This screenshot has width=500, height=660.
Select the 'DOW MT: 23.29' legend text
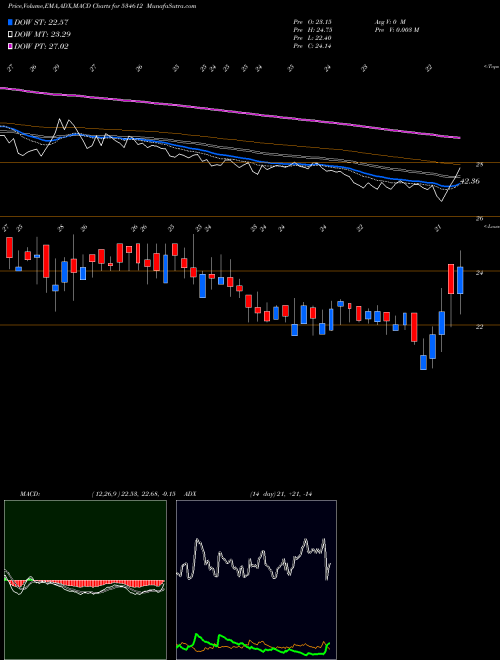click(42, 35)
